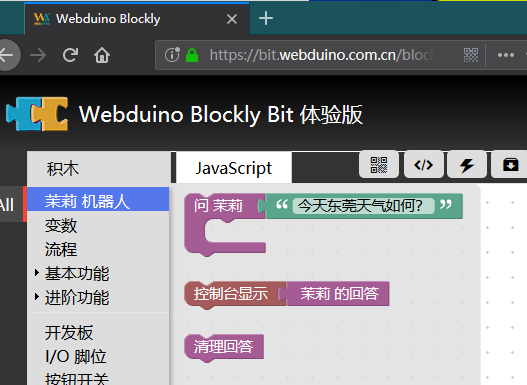Click the download/save box icon
The image size is (527, 385).
[510, 165]
